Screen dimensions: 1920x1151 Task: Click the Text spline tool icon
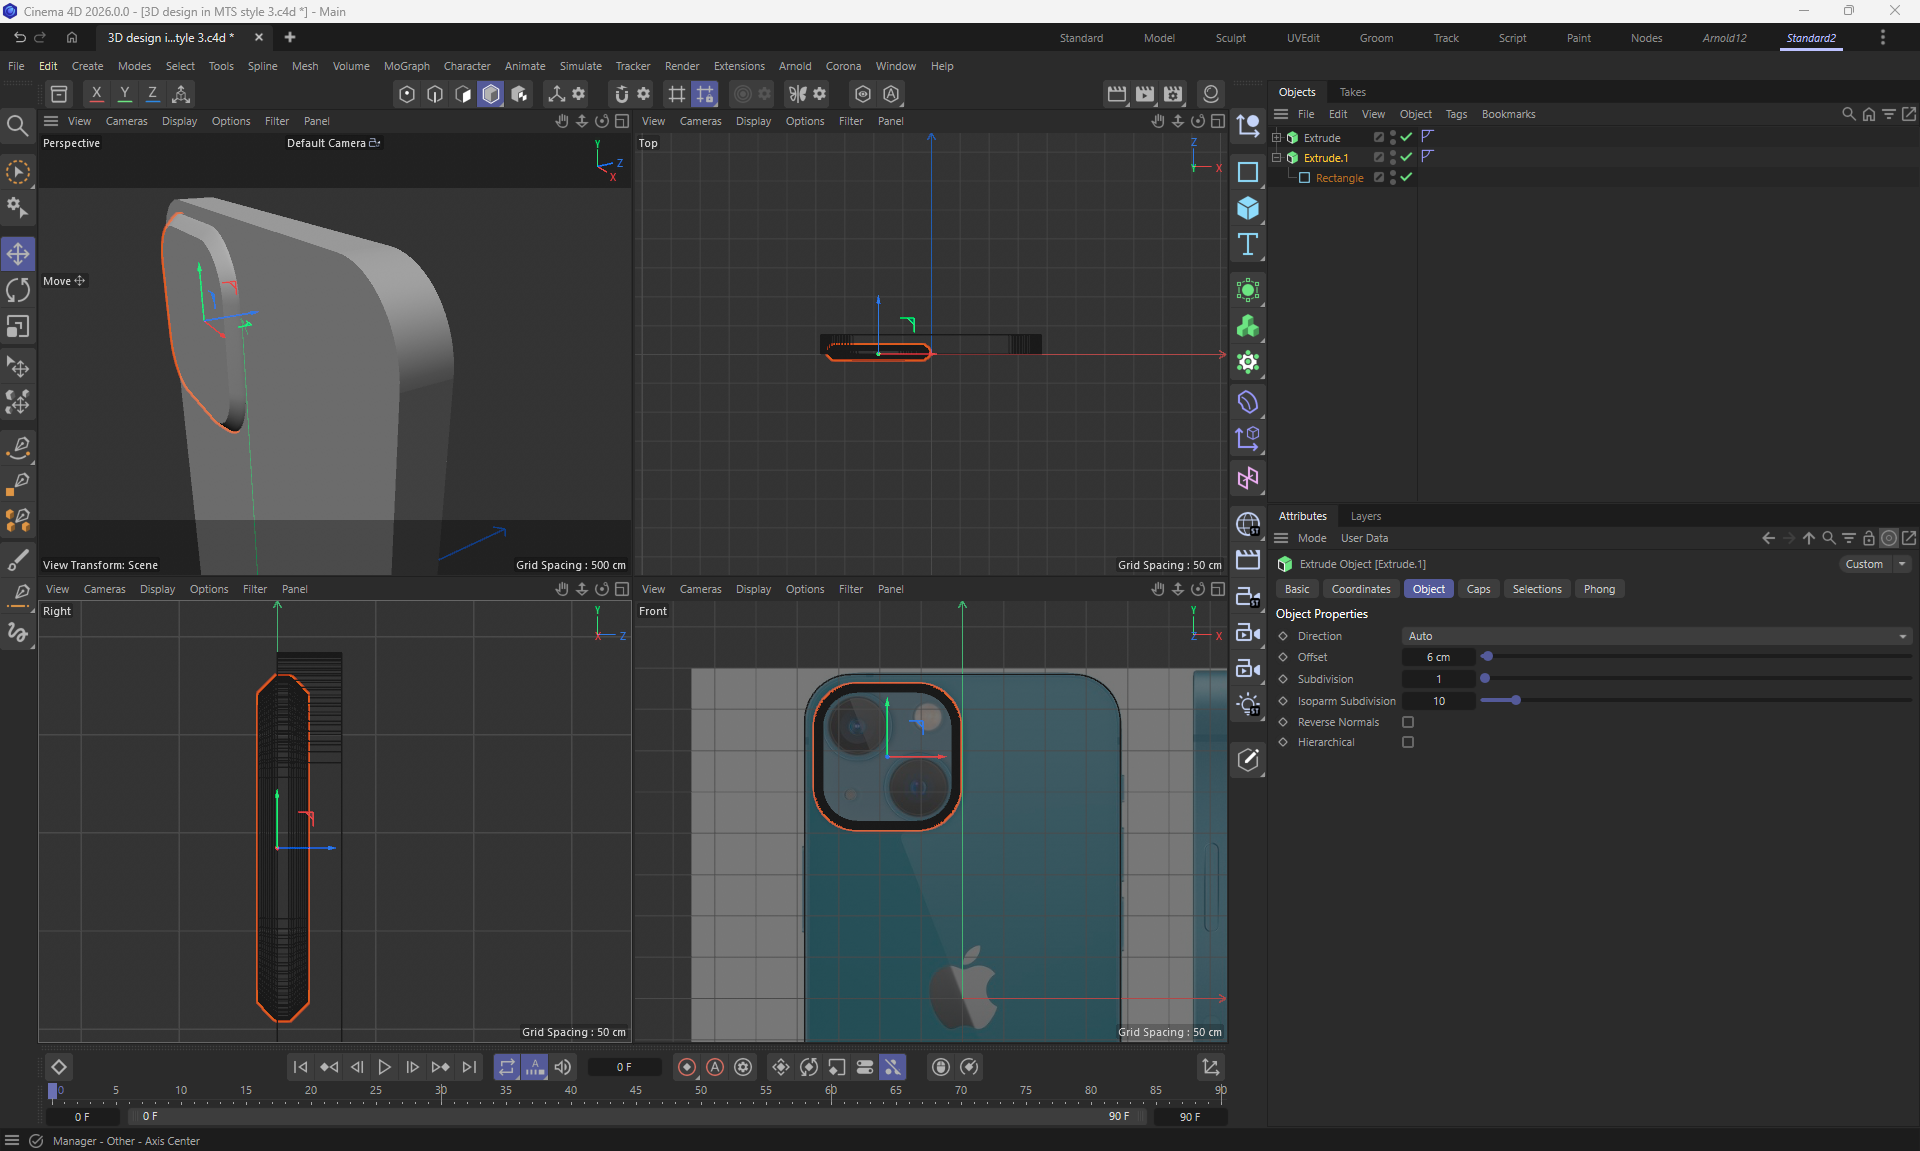coord(1247,245)
